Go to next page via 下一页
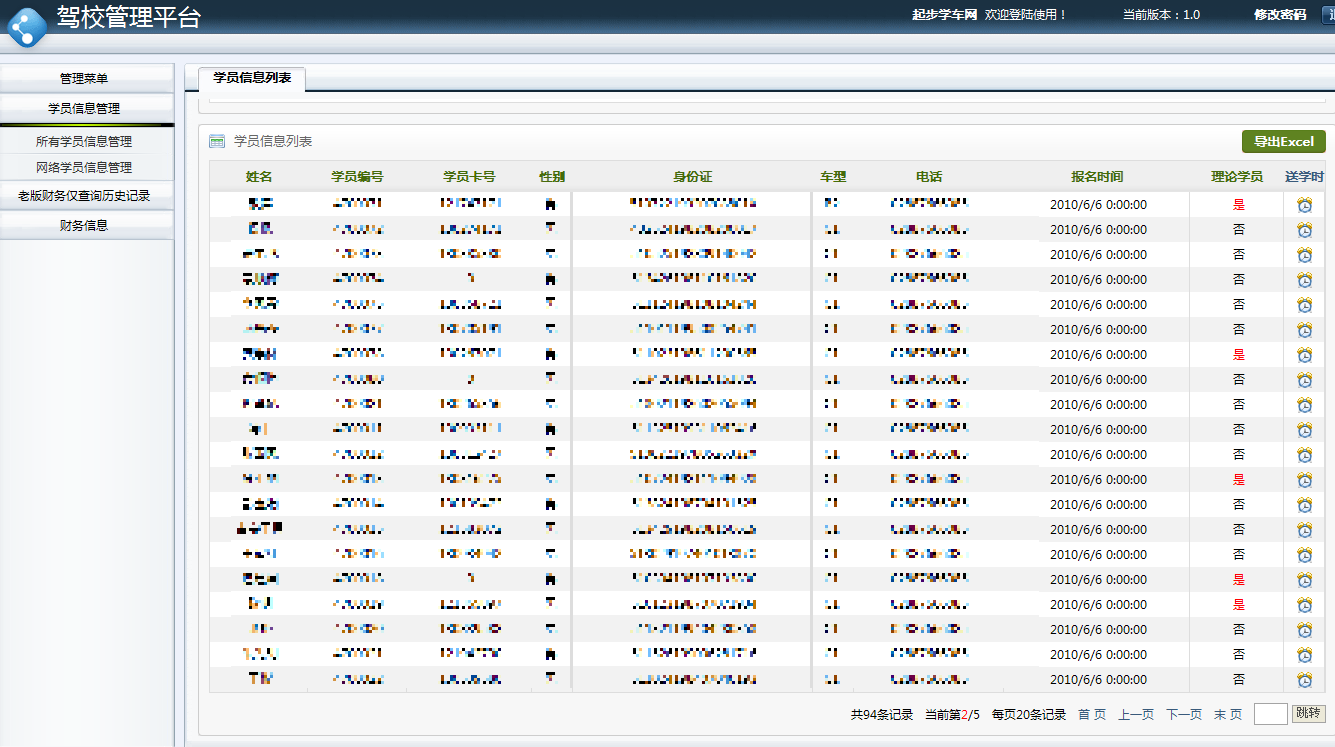The width and height of the screenshot is (1335, 747). (x=1184, y=715)
